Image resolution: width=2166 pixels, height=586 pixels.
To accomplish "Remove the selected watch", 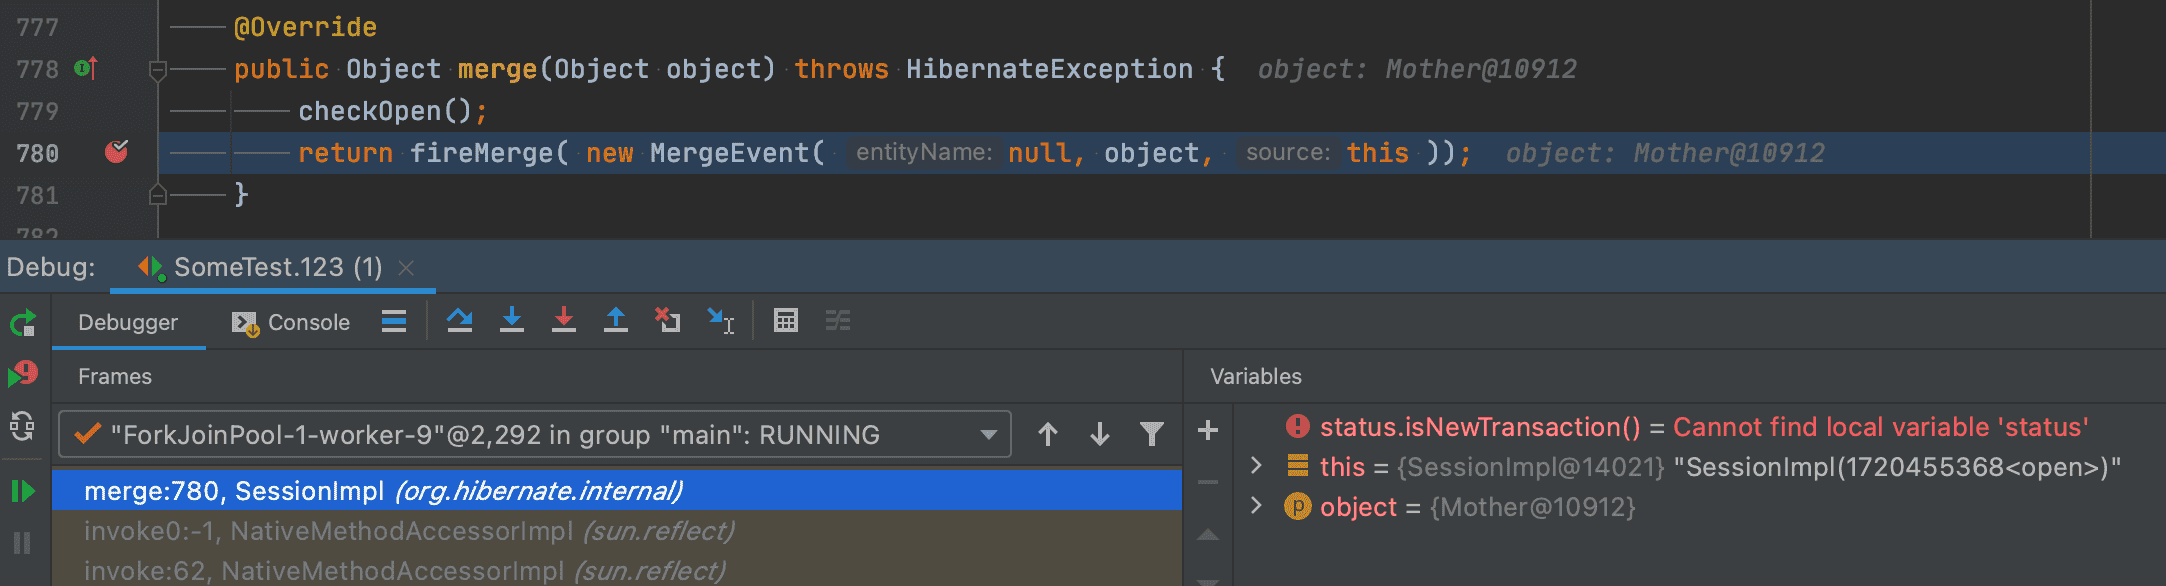I will pyautogui.click(x=1208, y=482).
